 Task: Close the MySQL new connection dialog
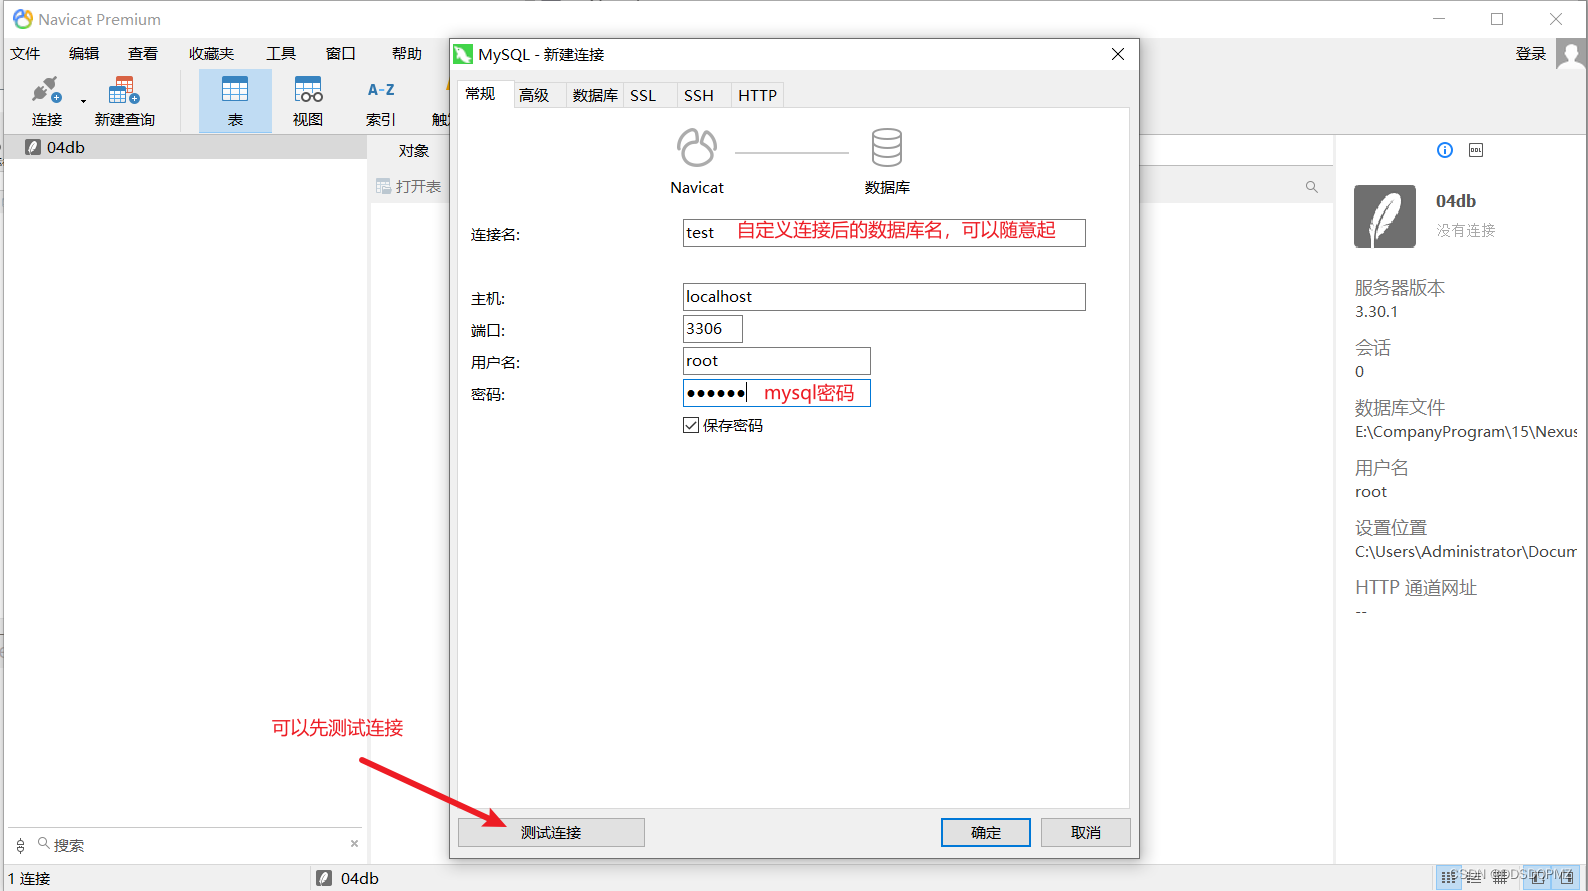coord(1118,54)
